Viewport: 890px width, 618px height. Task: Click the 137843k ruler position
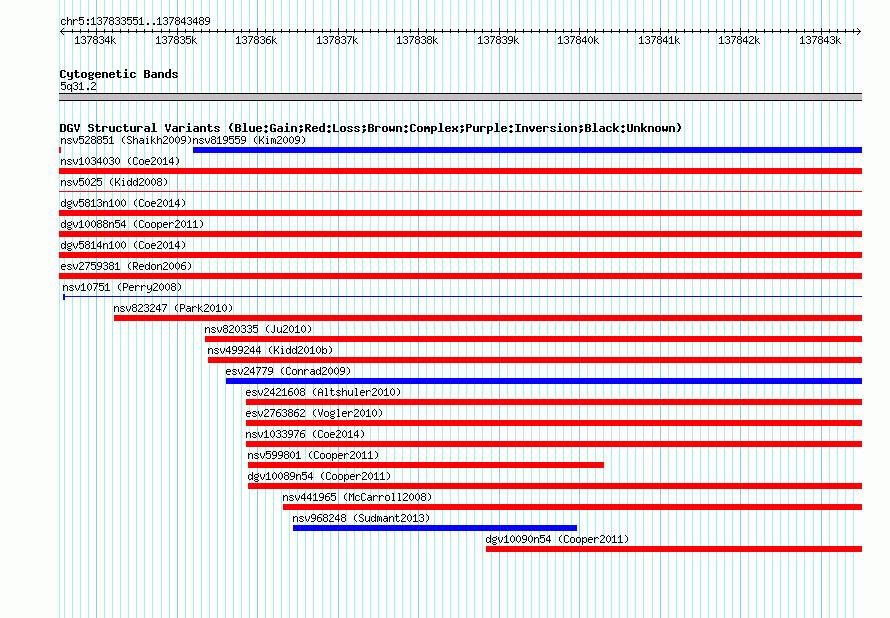coord(820,40)
